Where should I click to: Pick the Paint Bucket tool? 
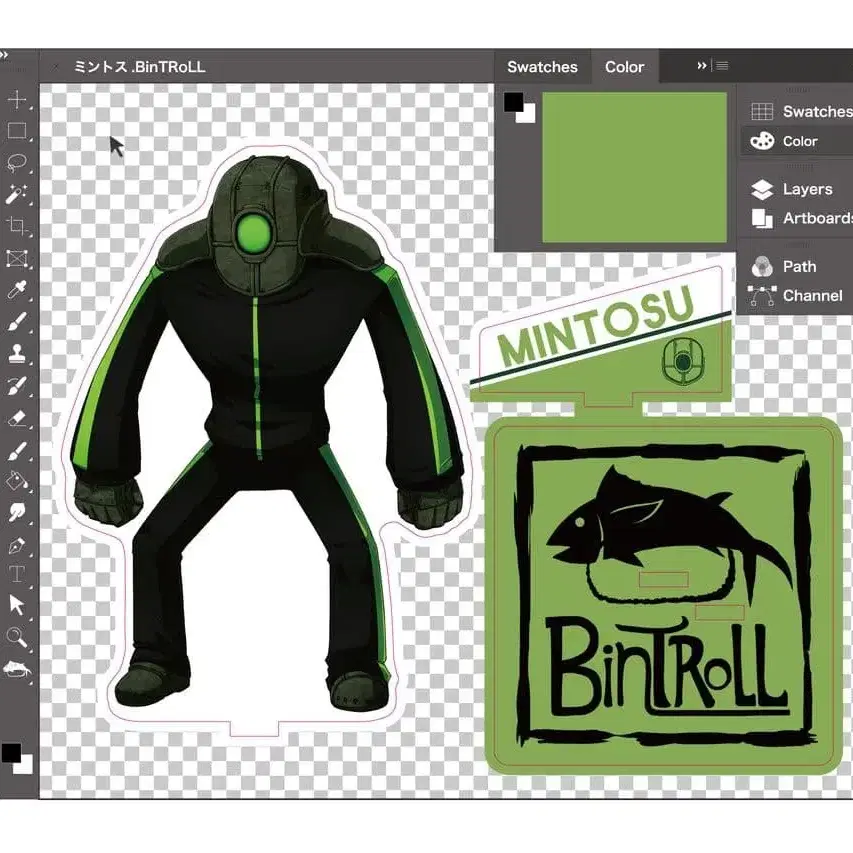(17, 482)
